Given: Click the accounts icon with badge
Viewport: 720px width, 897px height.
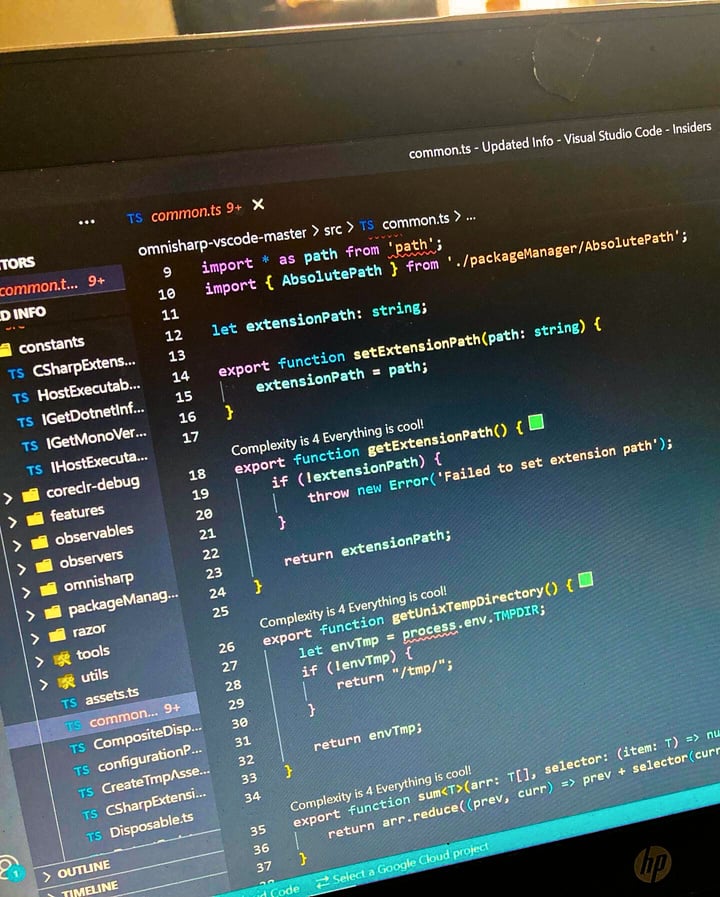Looking at the screenshot, I should [x=8, y=865].
